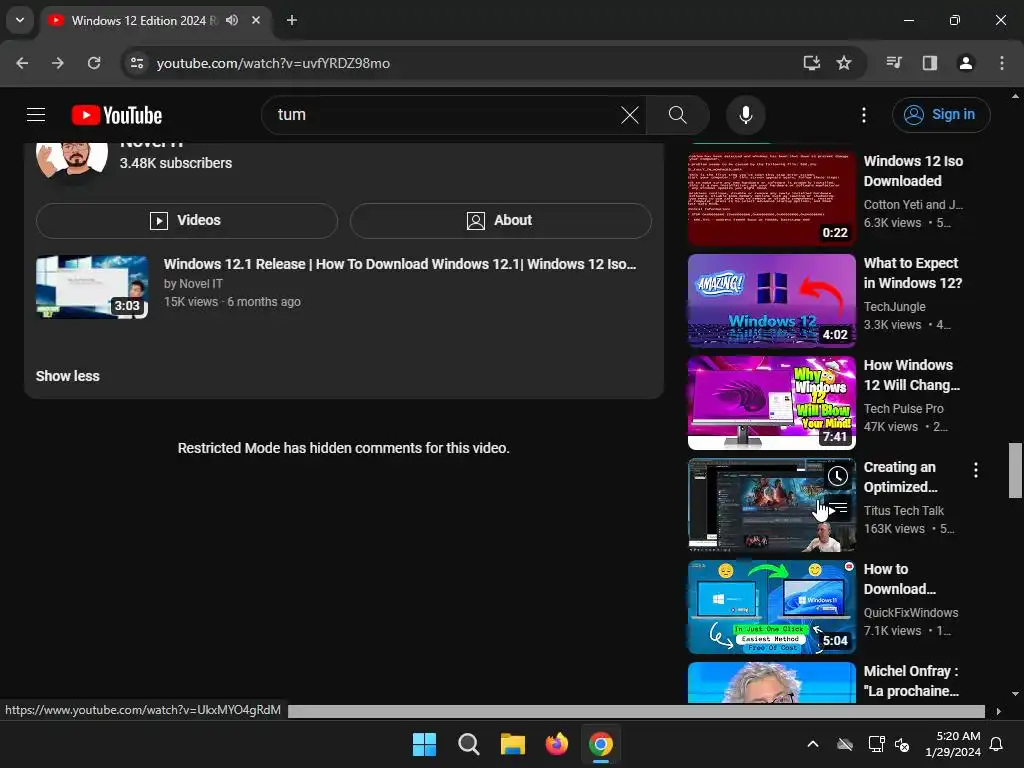Click the page vertical scrollbar thumb
This screenshot has width=1024, height=768.
1015,470
